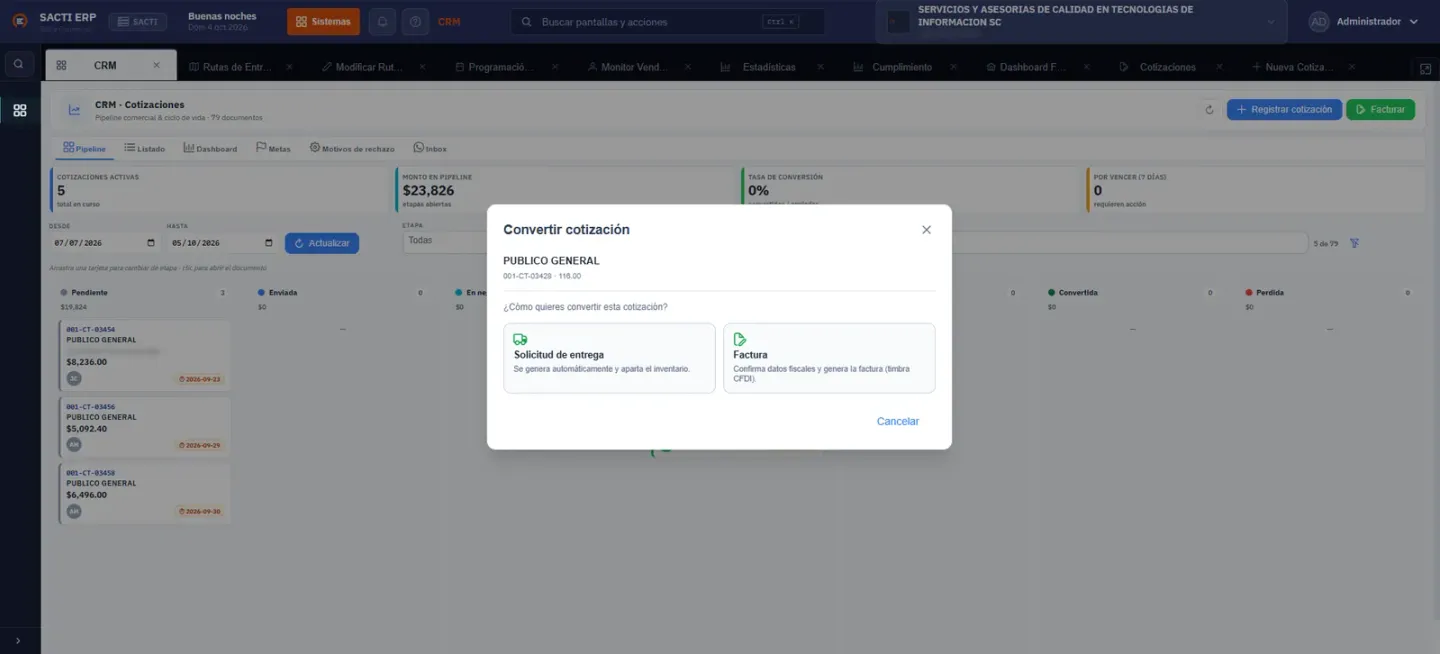Select the Metas view tab
1440x654 pixels.
click(x=273, y=148)
